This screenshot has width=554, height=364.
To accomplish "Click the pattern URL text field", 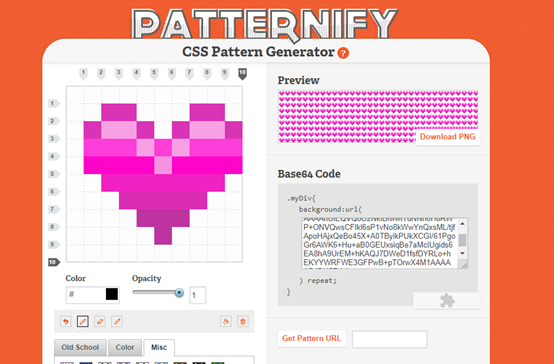I will (x=390, y=339).
